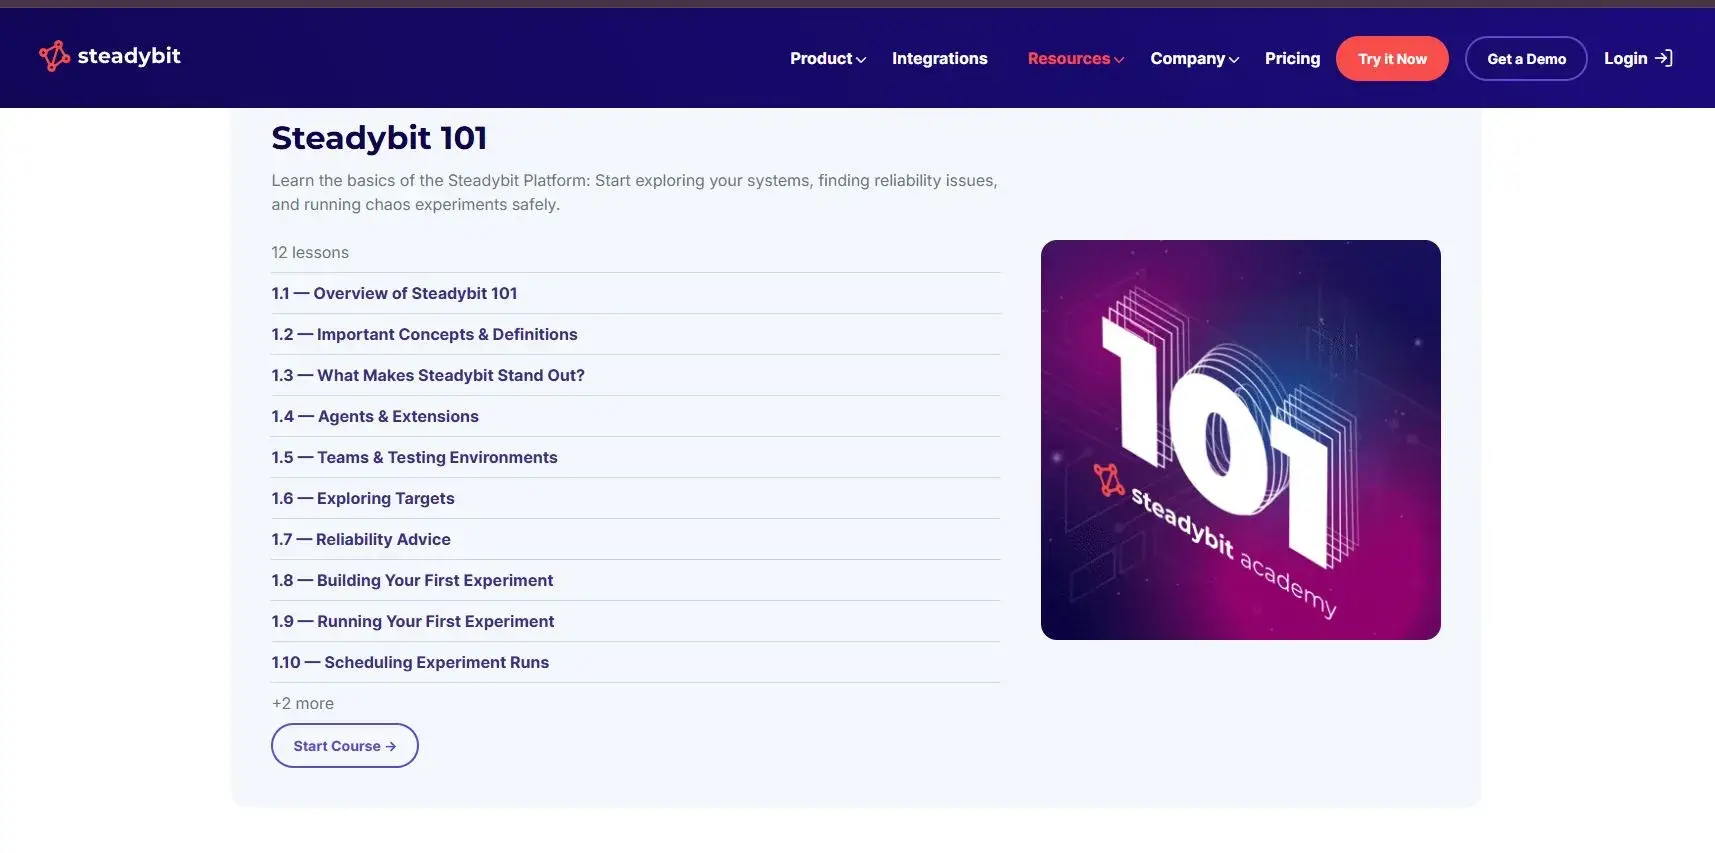Click the Steadybit logo icon
1715x853 pixels.
point(54,56)
